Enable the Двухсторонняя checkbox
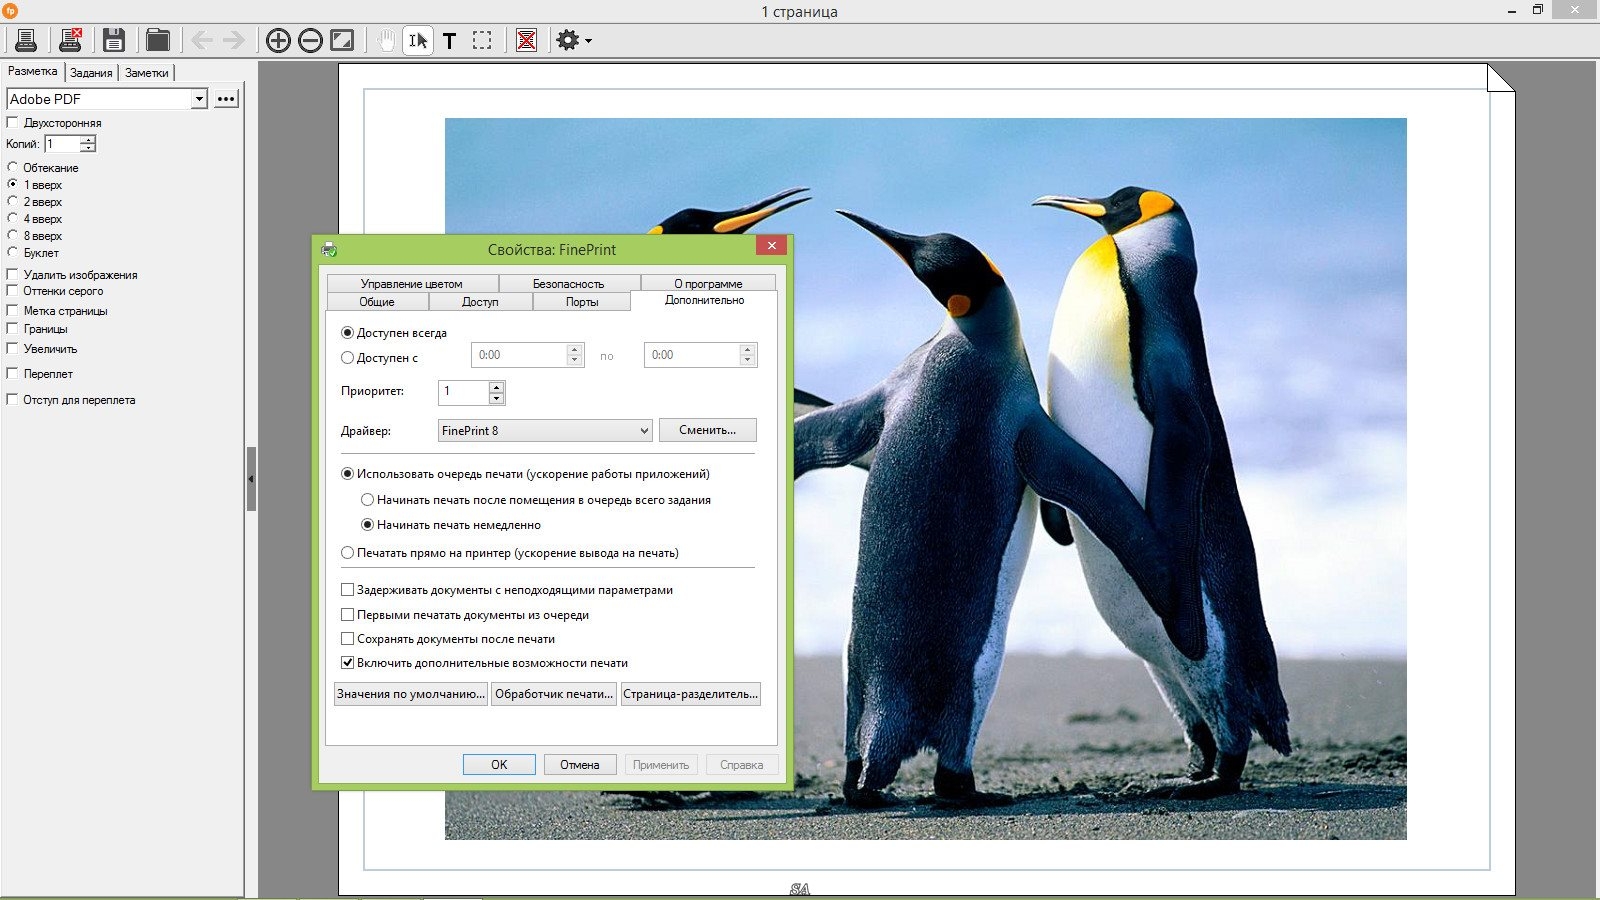This screenshot has height=900, width=1600. coord(13,122)
